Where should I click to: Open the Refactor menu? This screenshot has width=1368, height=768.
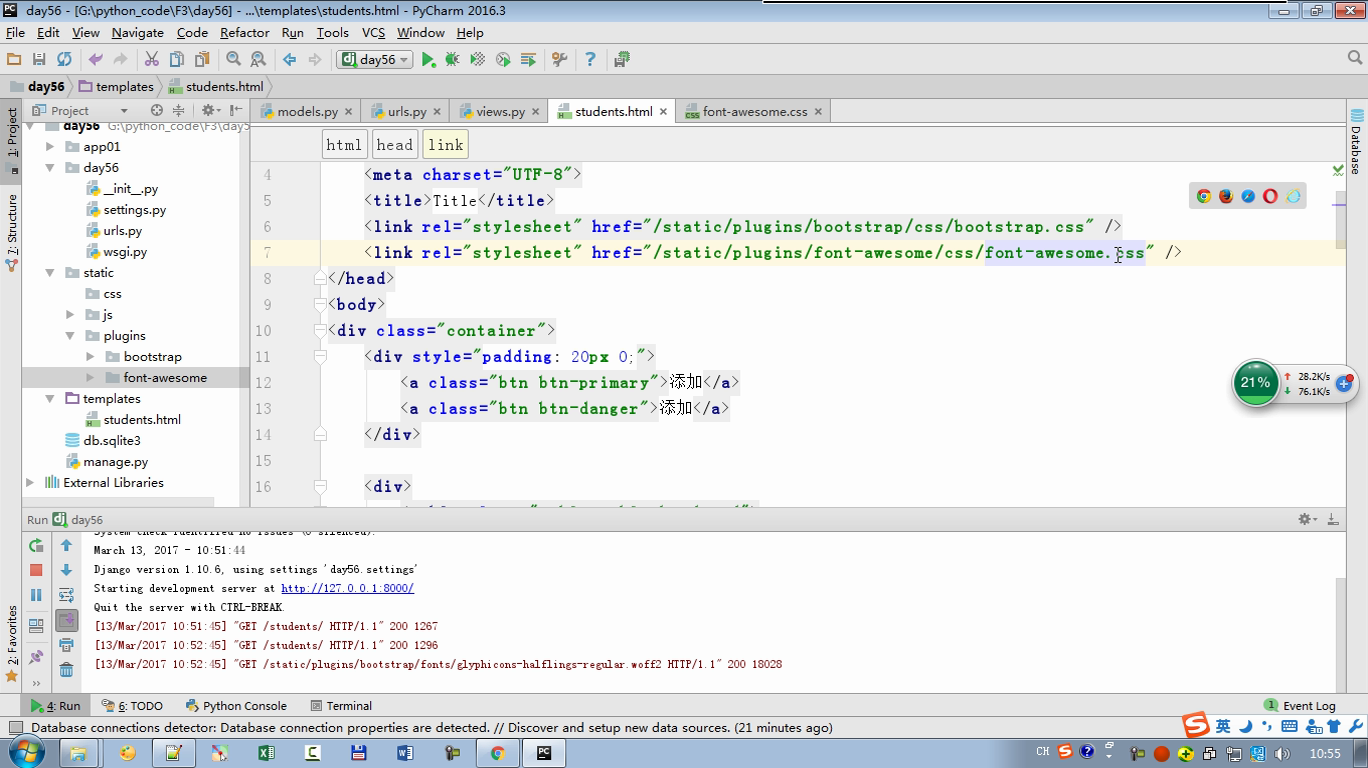tap(244, 32)
